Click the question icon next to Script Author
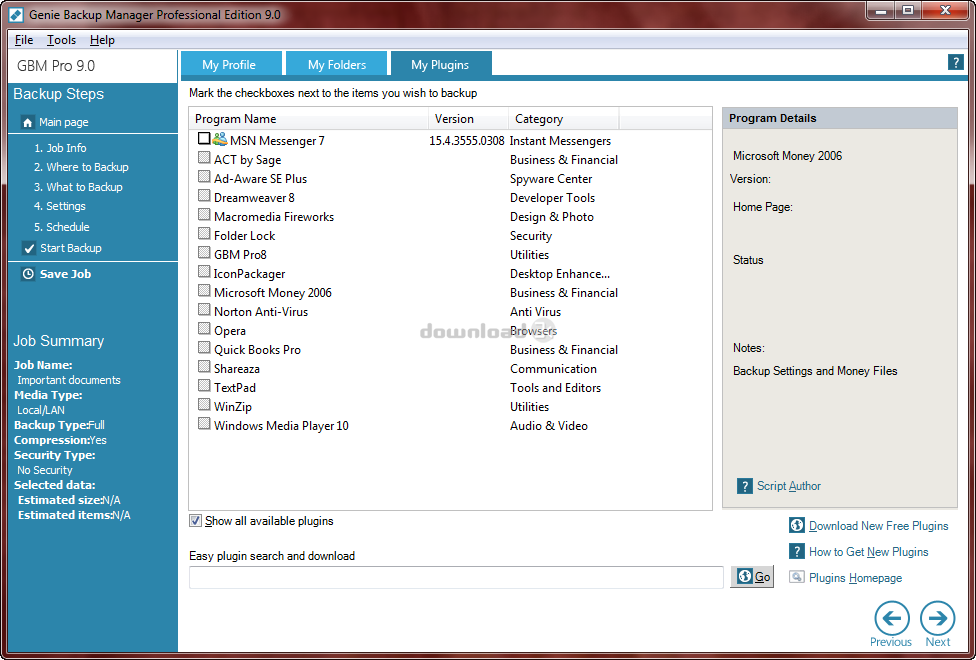Viewport: 976px width, 660px height. point(744,486)
